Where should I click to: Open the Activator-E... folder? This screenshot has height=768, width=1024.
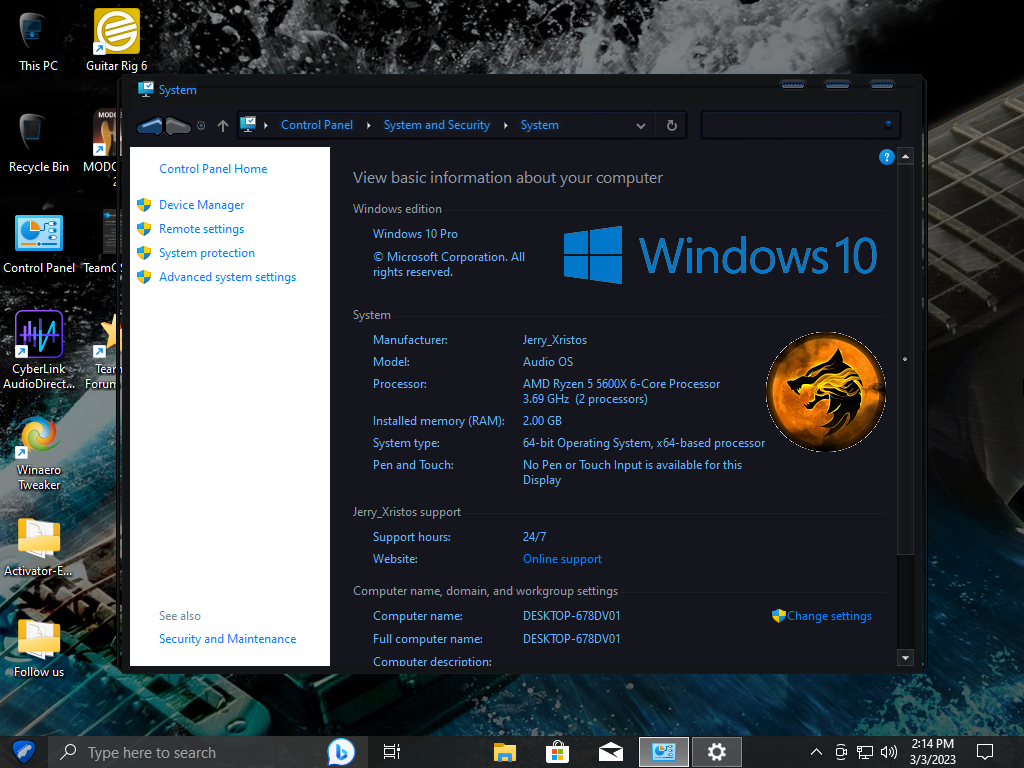pos(39,547)
